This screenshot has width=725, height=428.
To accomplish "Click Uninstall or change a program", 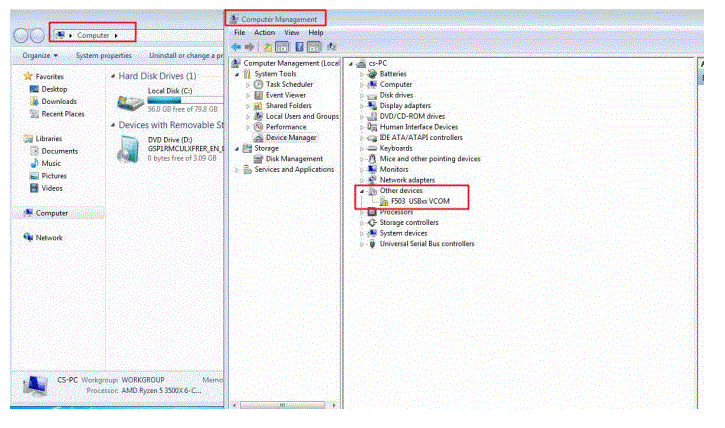I will tap(185, 55).
